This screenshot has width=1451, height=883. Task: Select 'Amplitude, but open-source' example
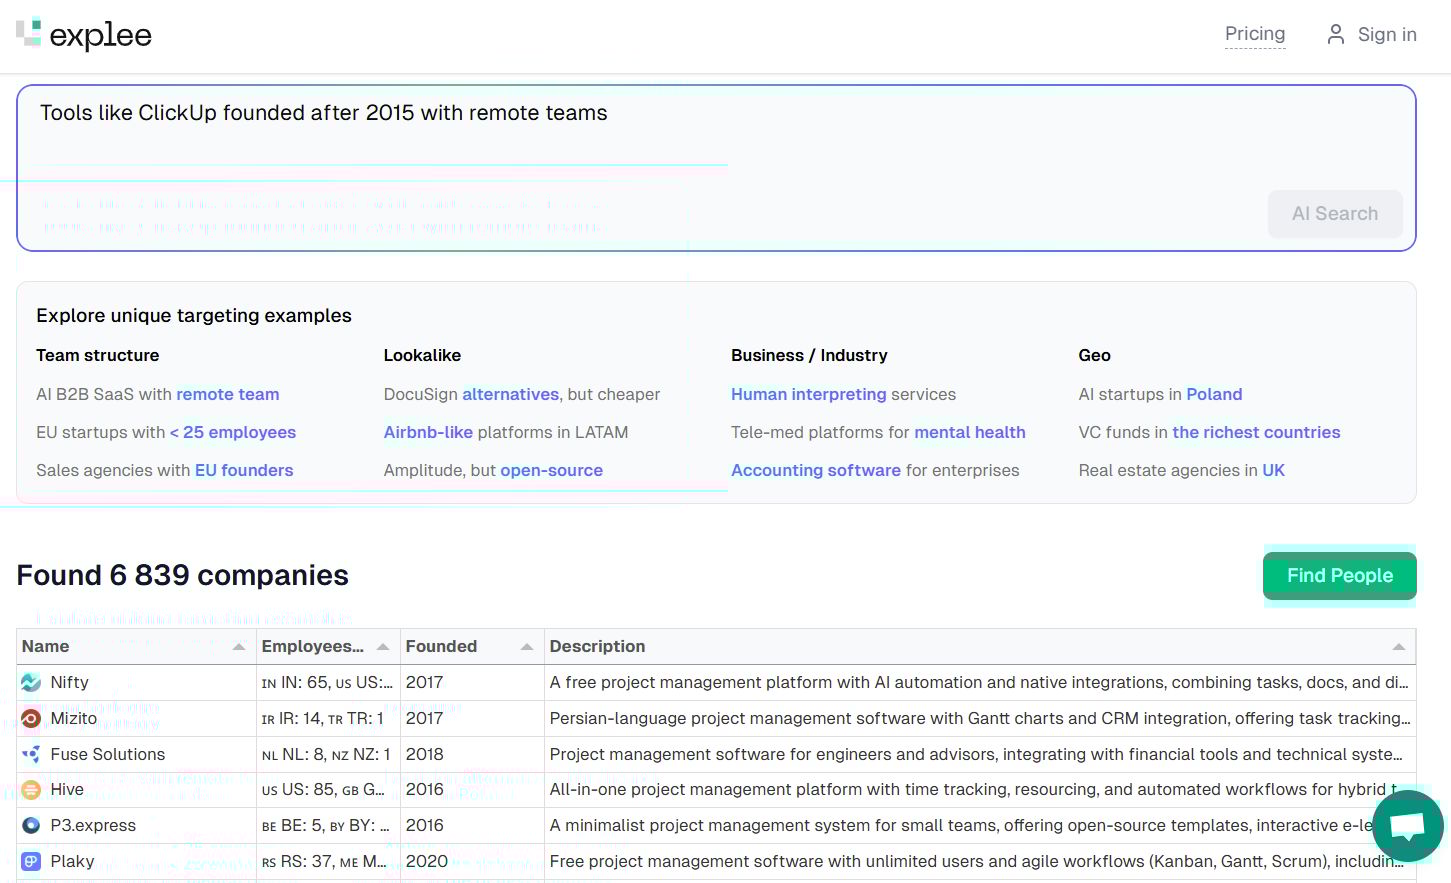(493, 470)
